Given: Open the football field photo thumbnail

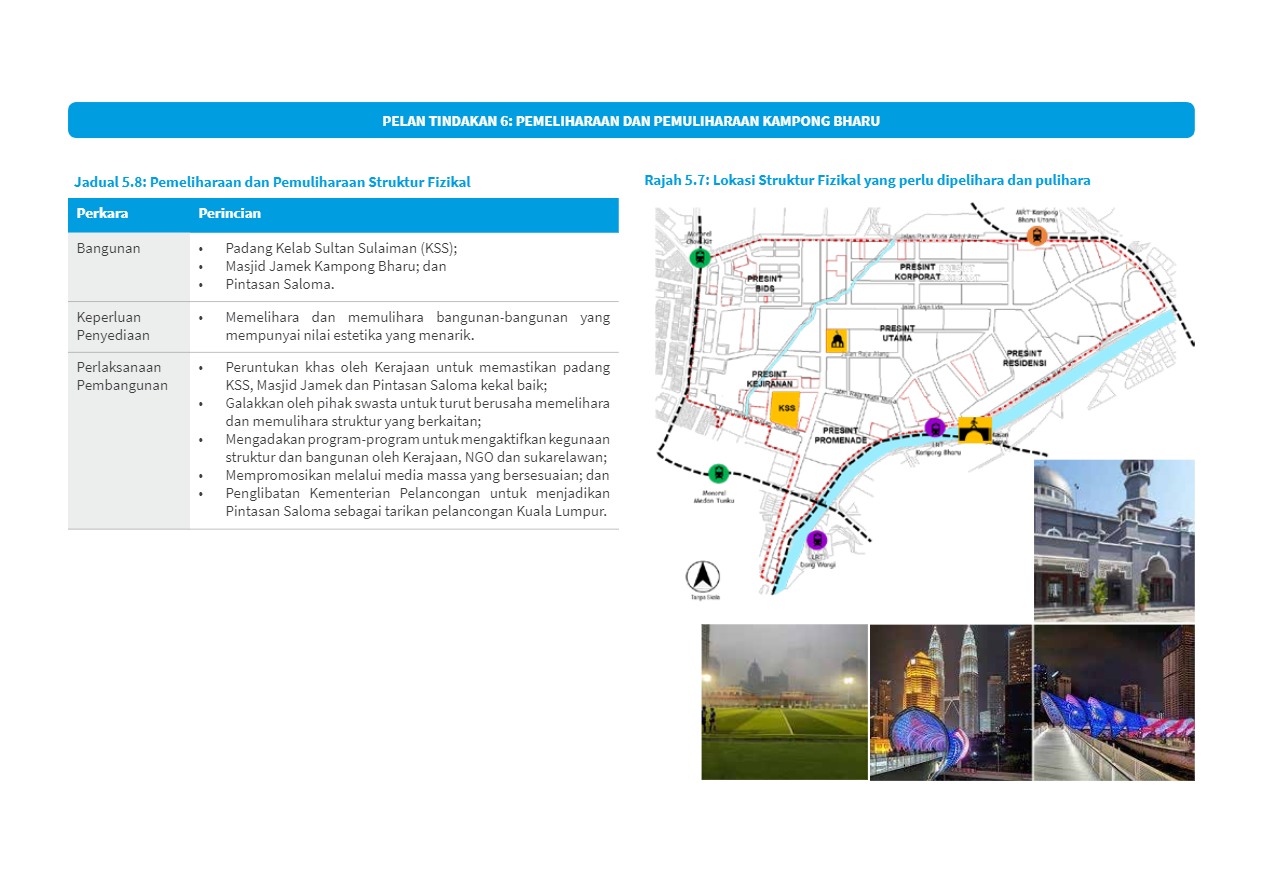Looking at the screenshot, I should [x=784, y=702].
